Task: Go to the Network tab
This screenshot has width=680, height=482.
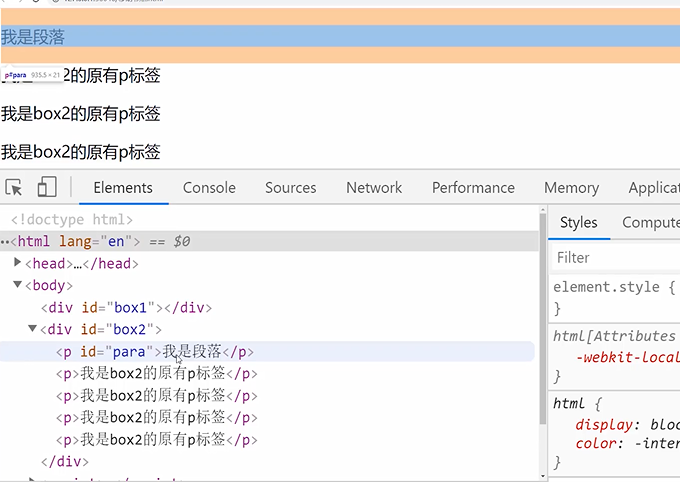Action: 374,188
